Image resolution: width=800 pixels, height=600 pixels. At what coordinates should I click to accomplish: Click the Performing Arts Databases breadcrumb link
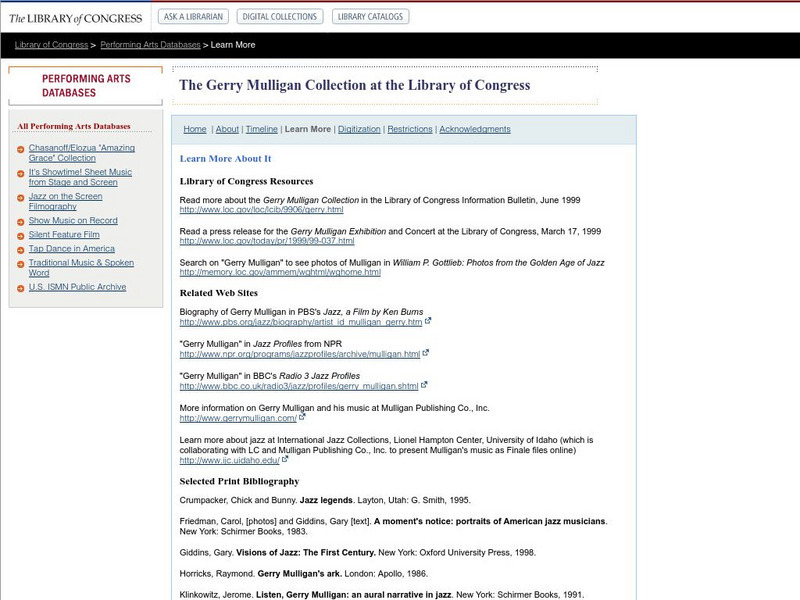[x=150, y=45]
